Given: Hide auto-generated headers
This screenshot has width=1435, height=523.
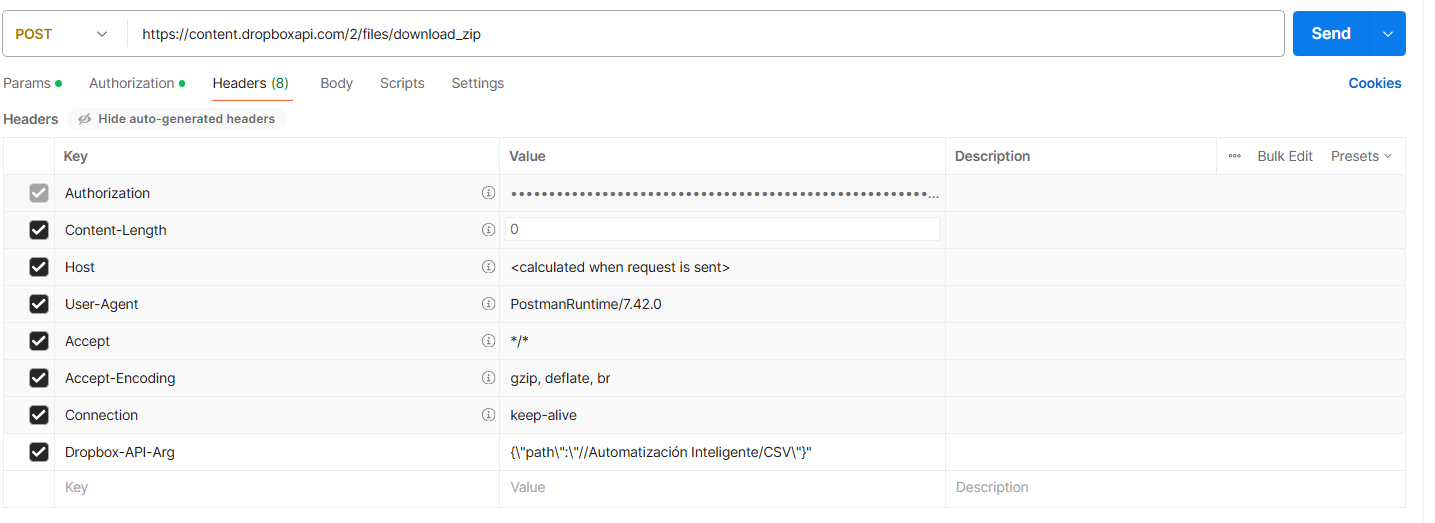Looking at the screenshot, I should pyautogui.click(x=177, y=119).
